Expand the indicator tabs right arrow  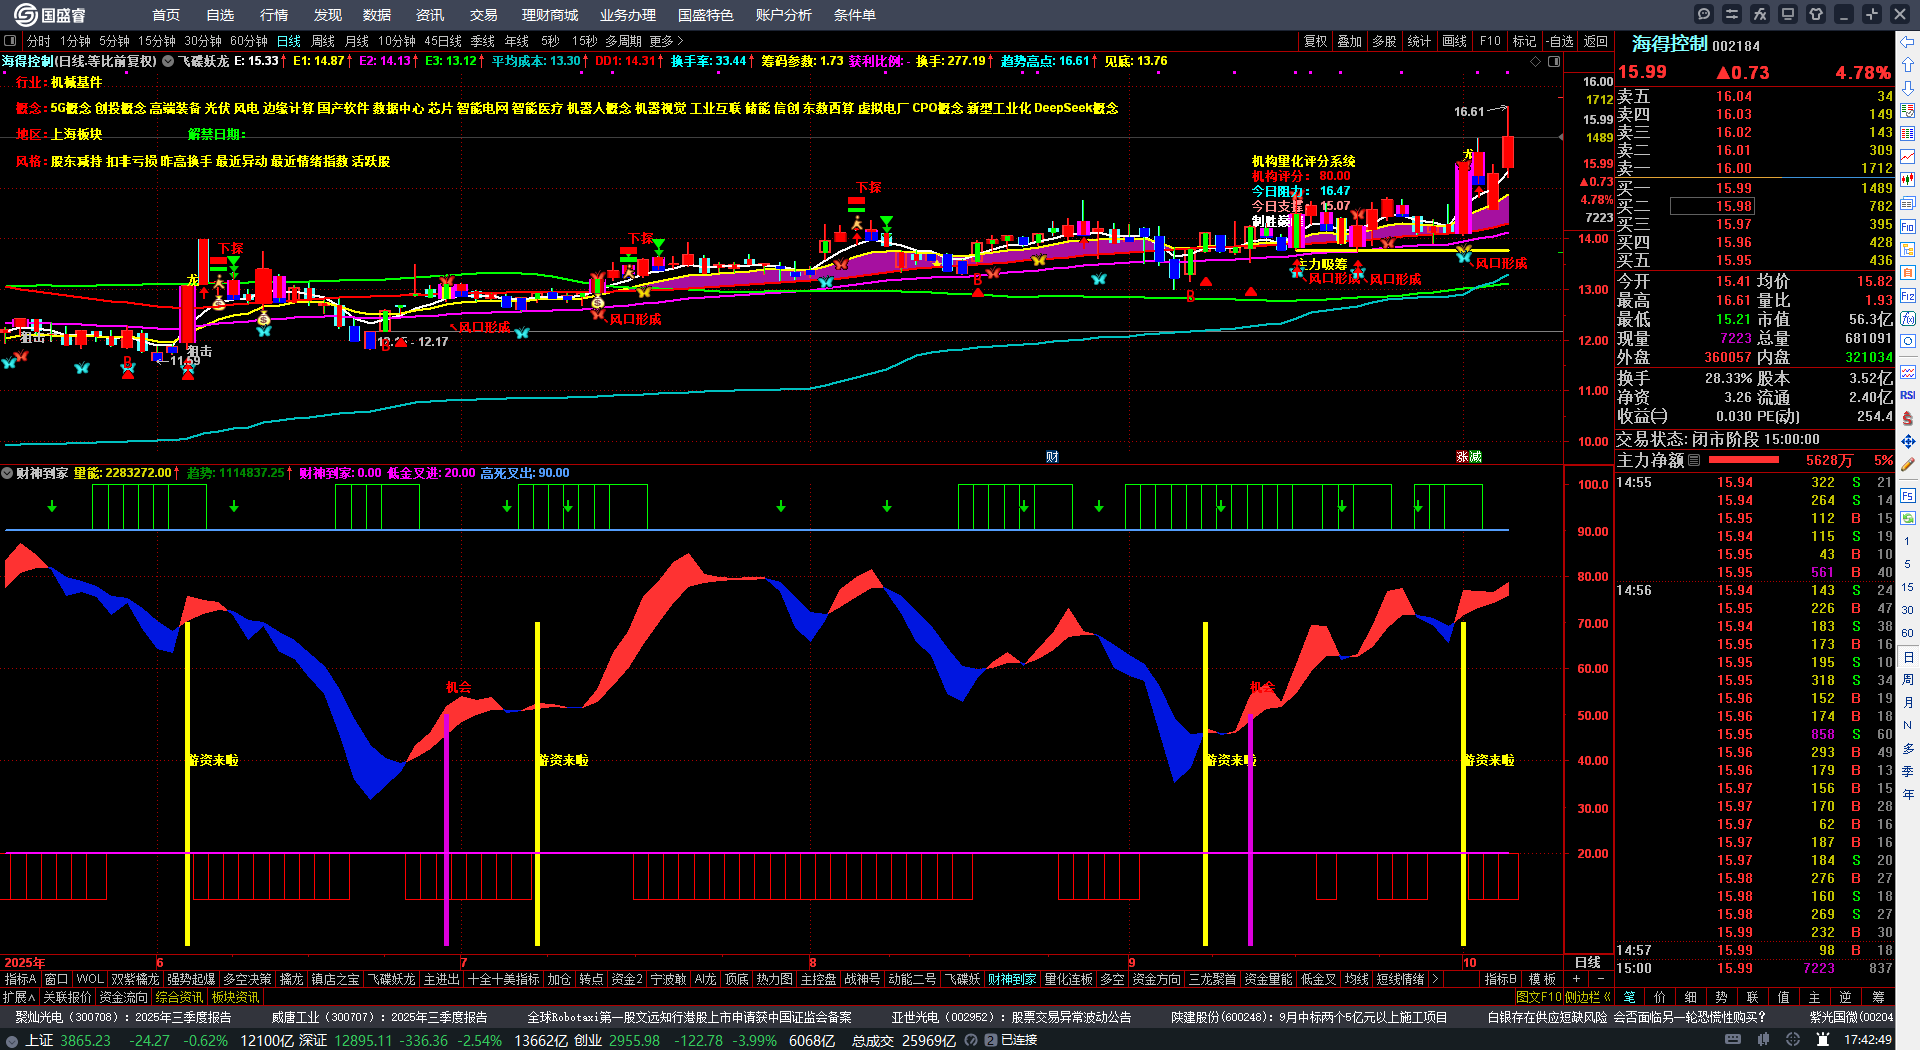coord(1435,979)
